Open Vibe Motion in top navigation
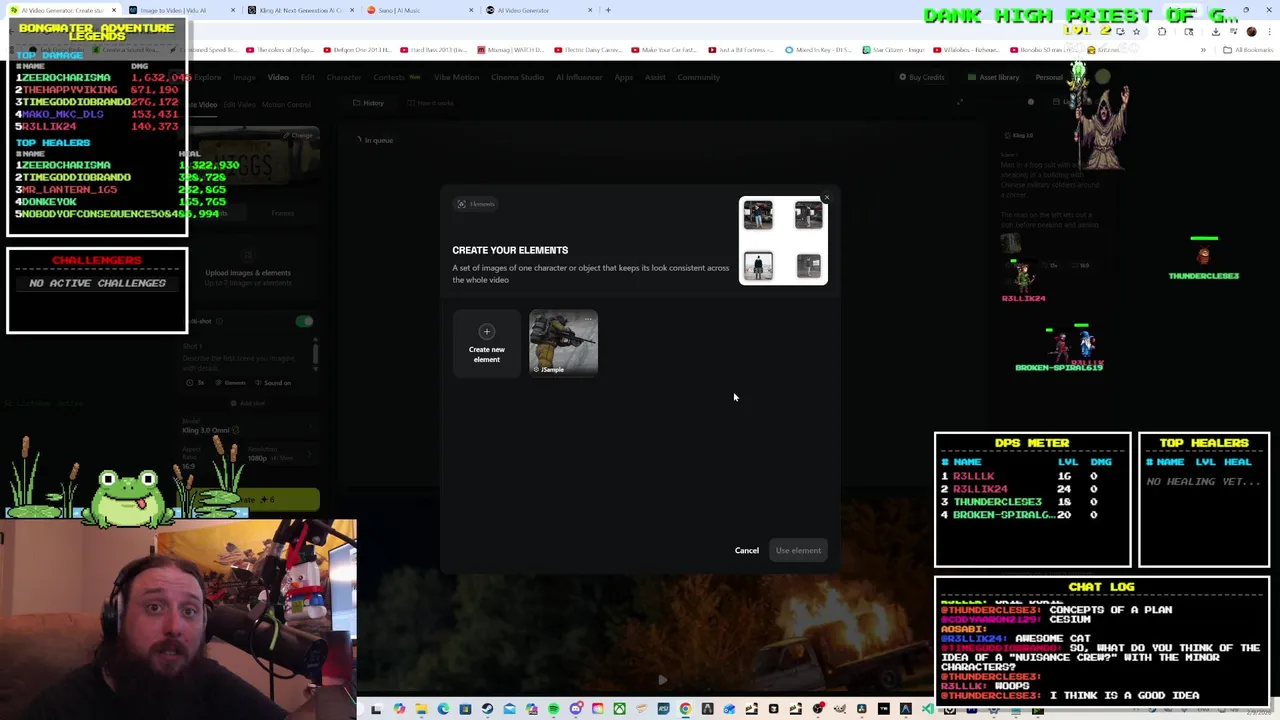1280x720 pixels. point(457,77)
